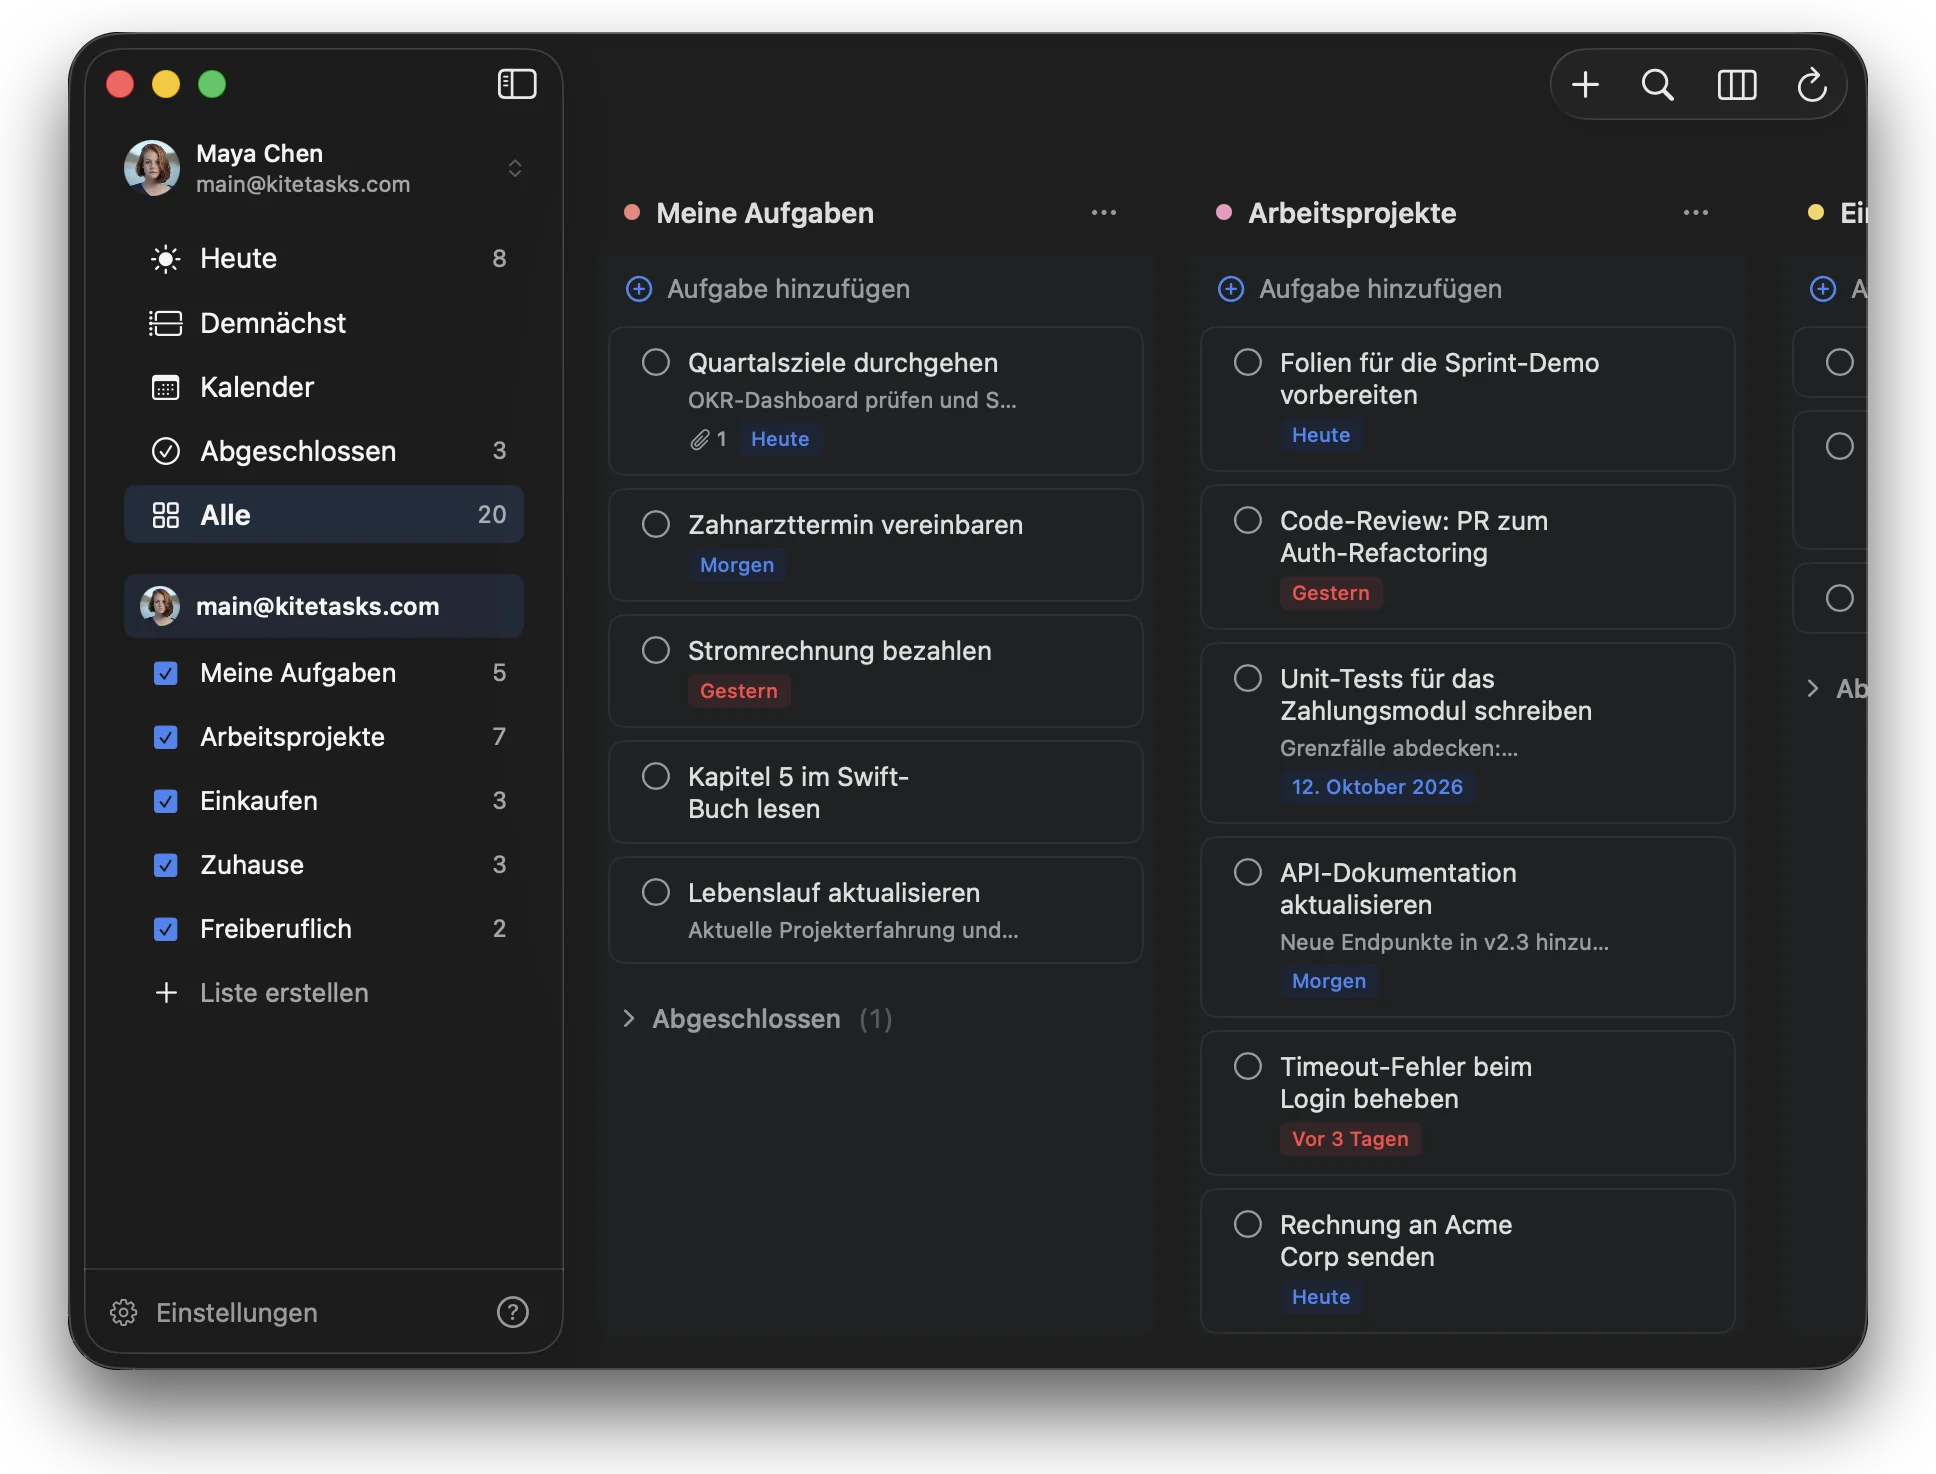Click the attachment paperclip on Quartalsziele task
The height and width of the screenshot is (1474, 1936).
[700, 439]
